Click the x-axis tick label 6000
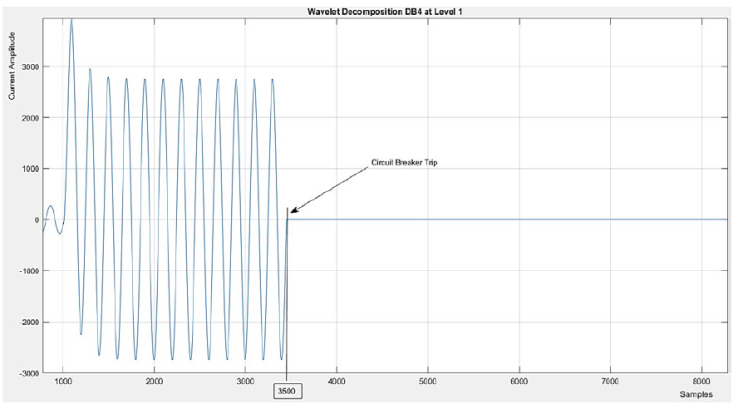The width and height of the screenshot is (737, 408). point(519,382)
